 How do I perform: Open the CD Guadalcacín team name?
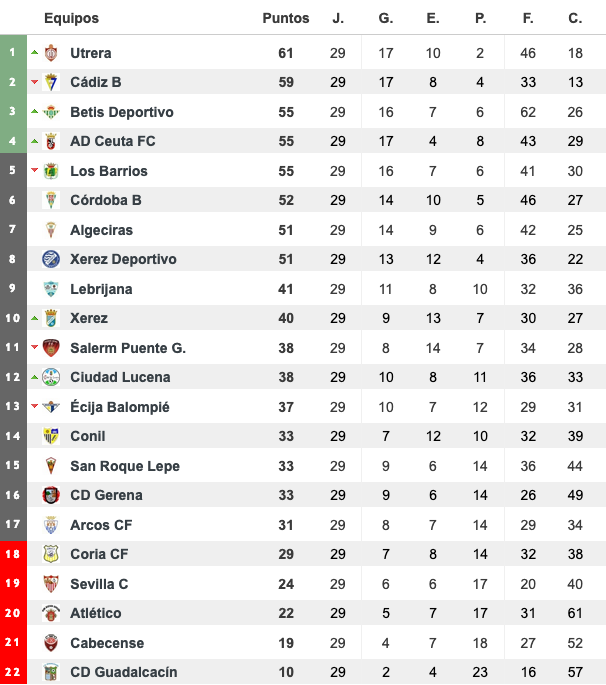pos(124,672)
